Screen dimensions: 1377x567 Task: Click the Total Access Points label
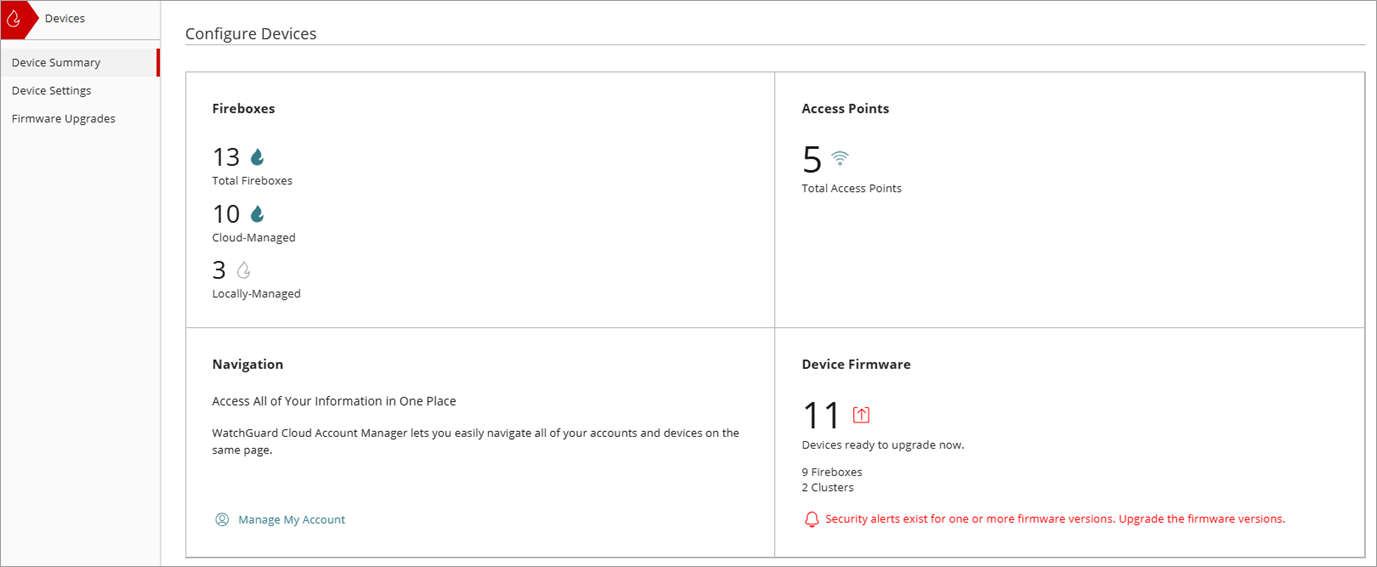coord(852,188)
